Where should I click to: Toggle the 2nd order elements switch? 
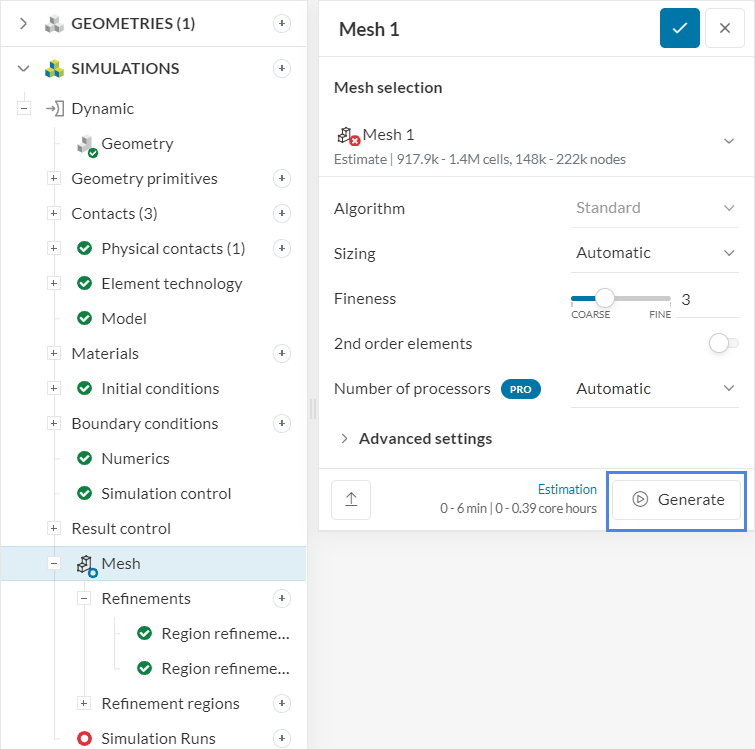pos(723,343)
